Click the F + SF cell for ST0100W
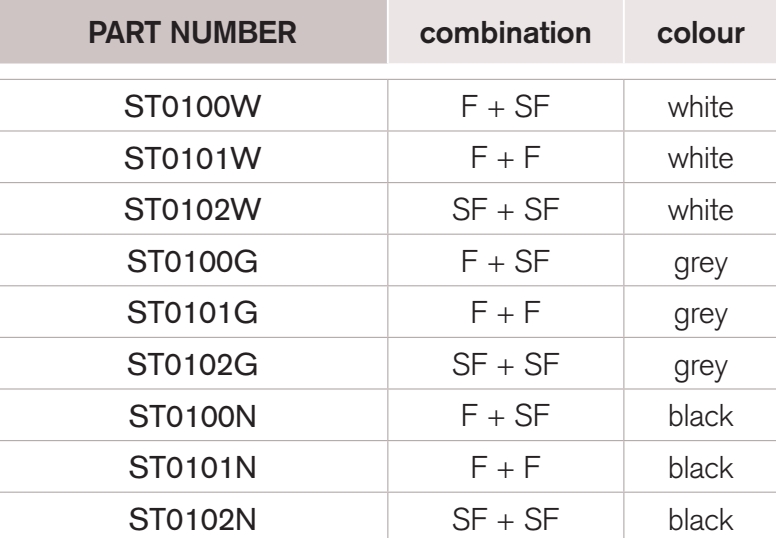The image size is (776, 538). tap(505, 106)
